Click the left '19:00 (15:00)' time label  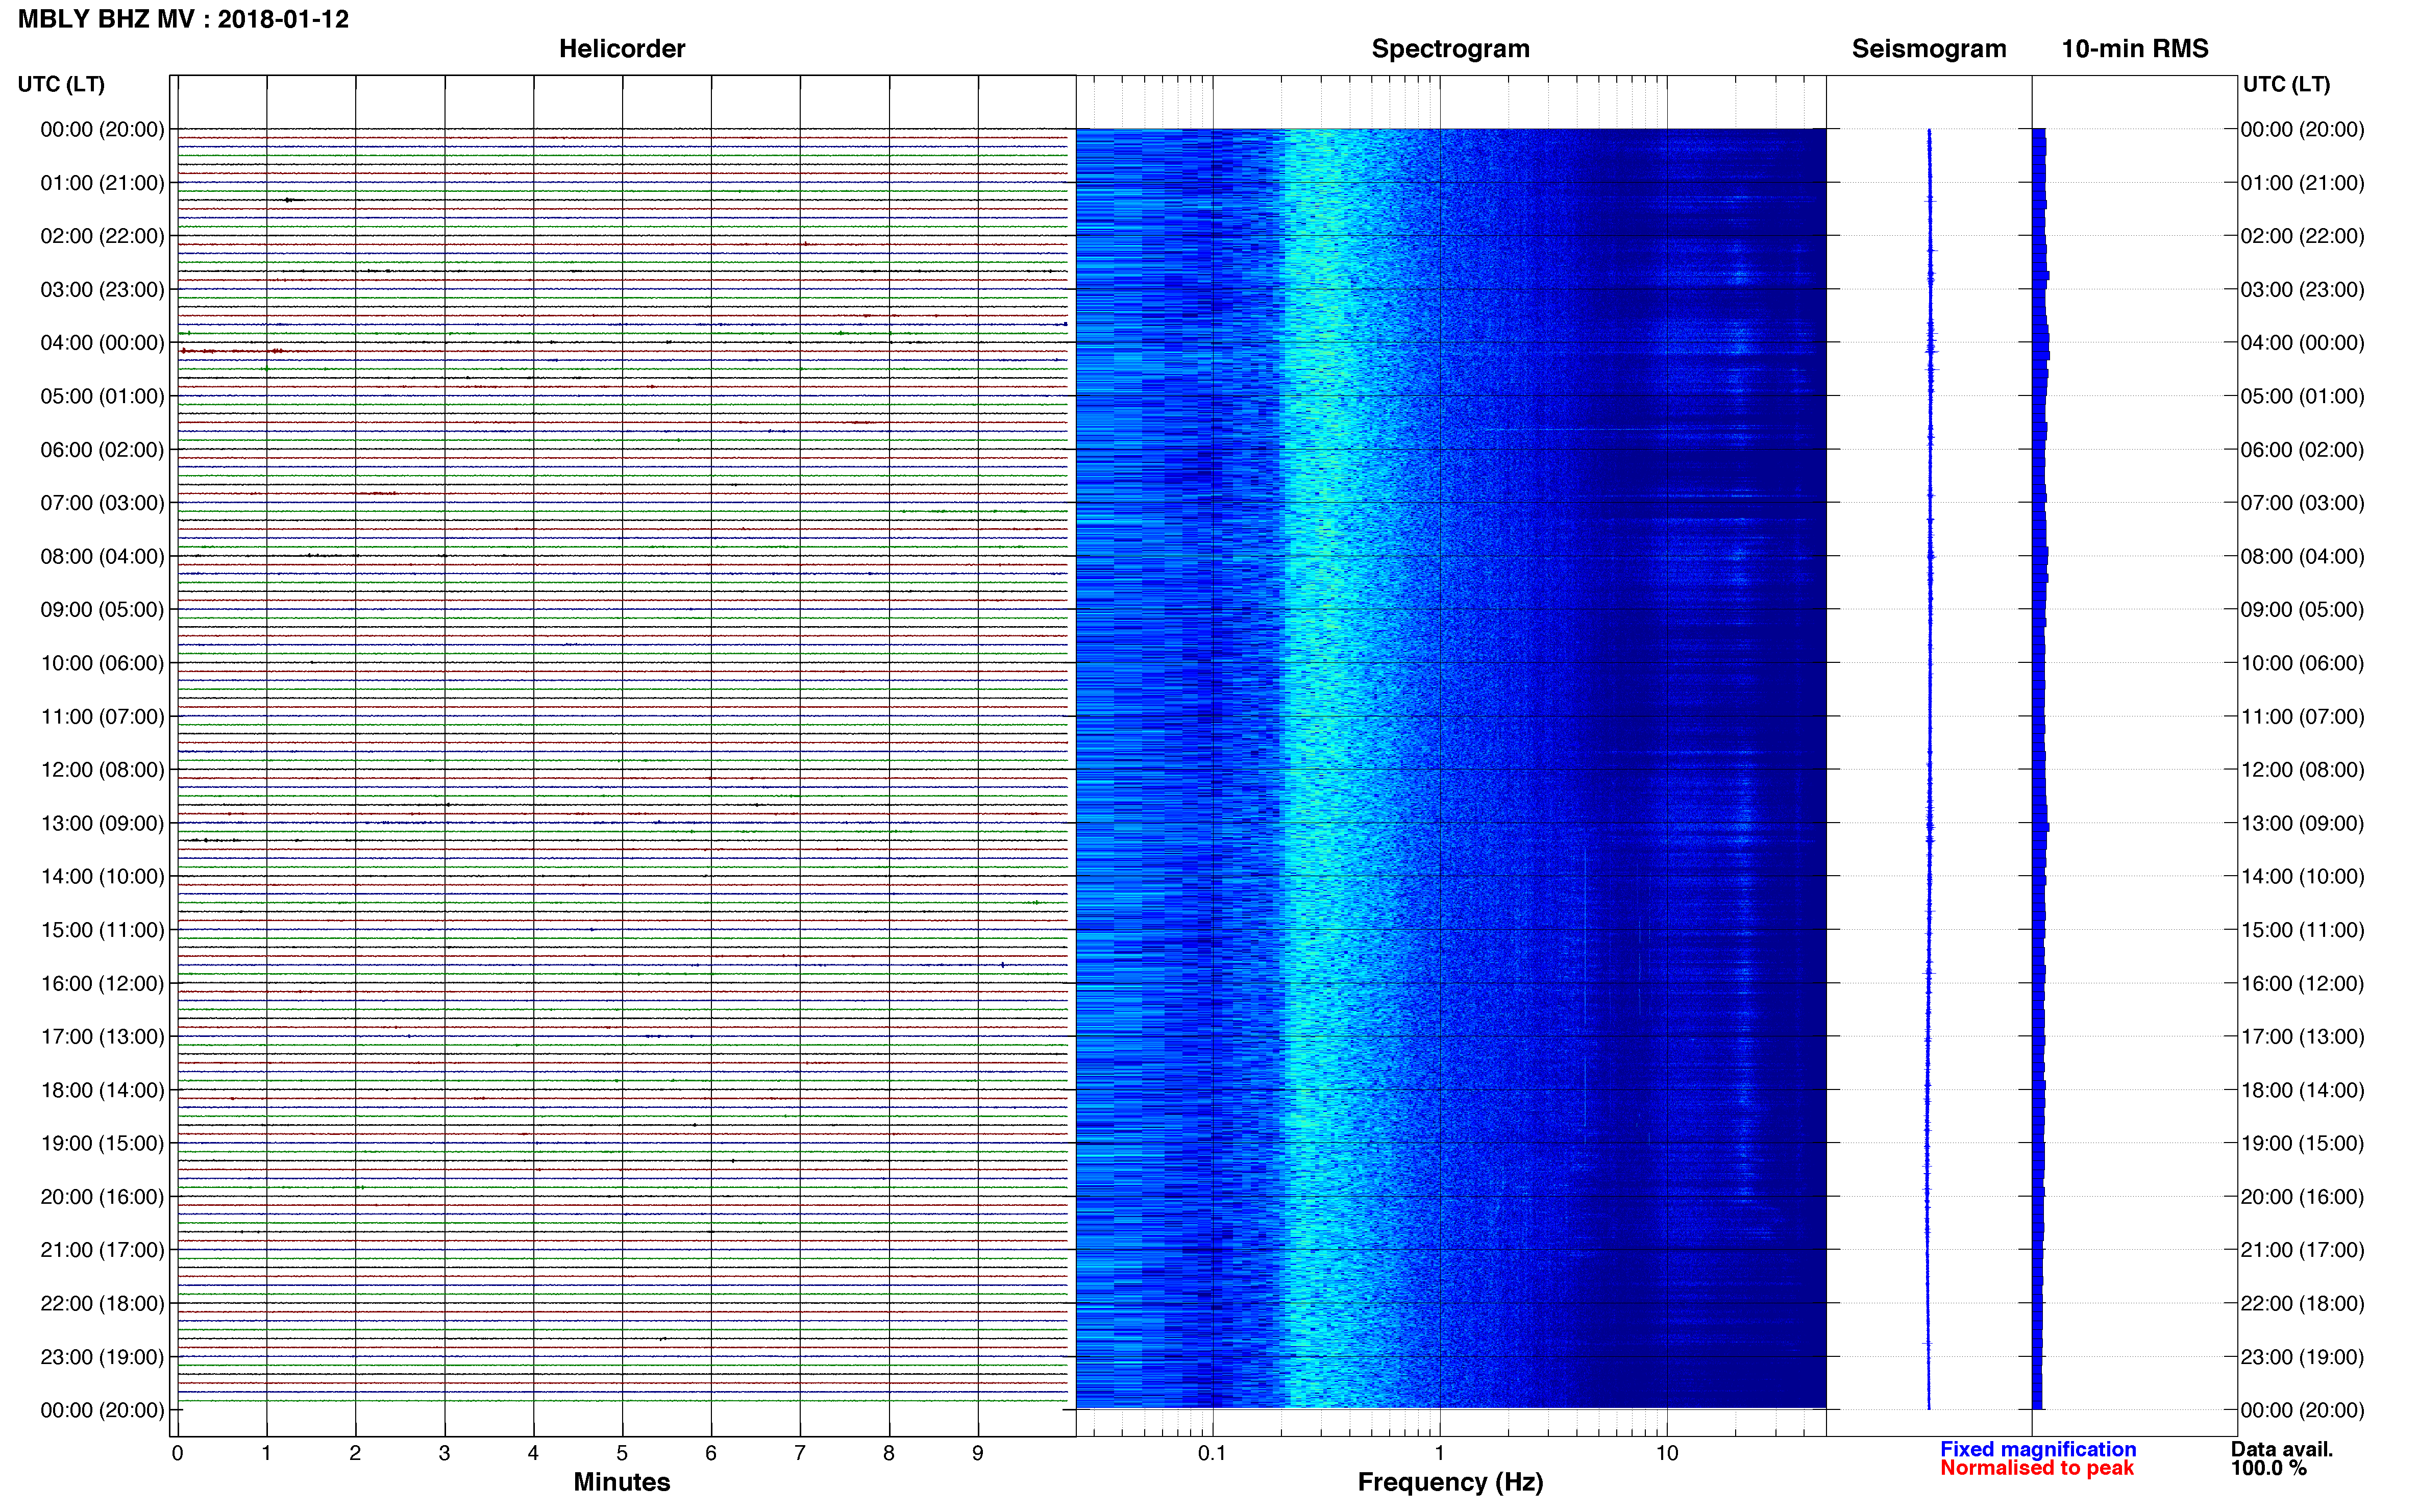point(102,1143)
